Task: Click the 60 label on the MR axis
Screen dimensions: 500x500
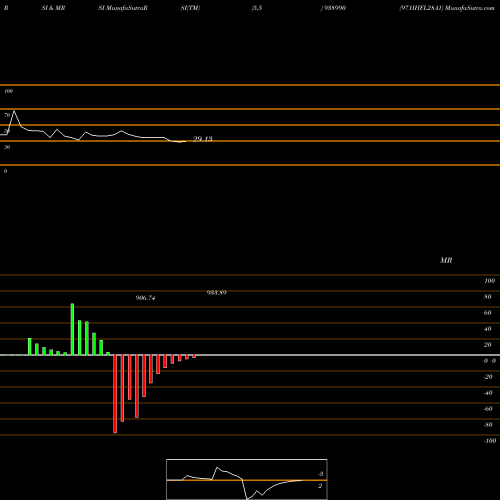Action: point(487,313)
